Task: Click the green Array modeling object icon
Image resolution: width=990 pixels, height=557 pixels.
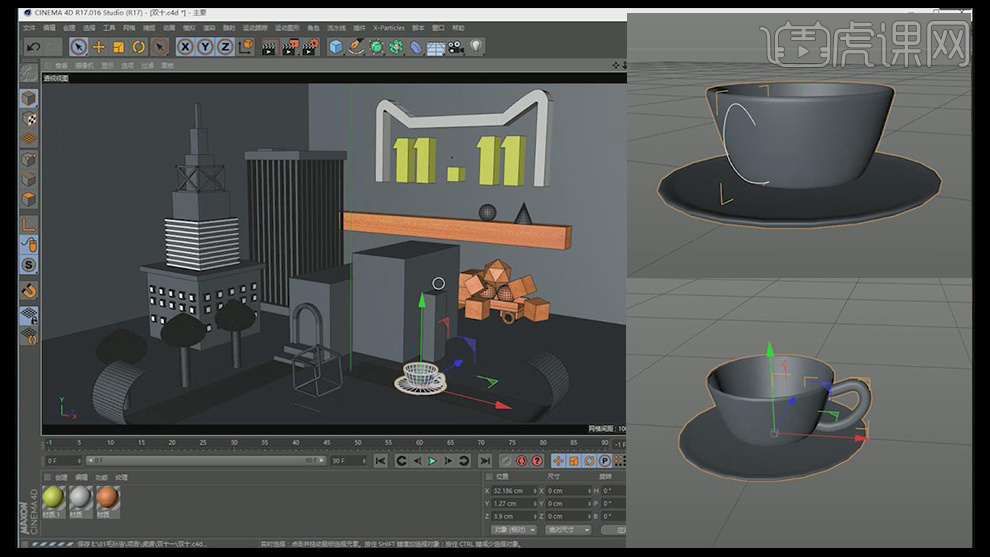Action: pyautogui.click(x=396, y=47)
